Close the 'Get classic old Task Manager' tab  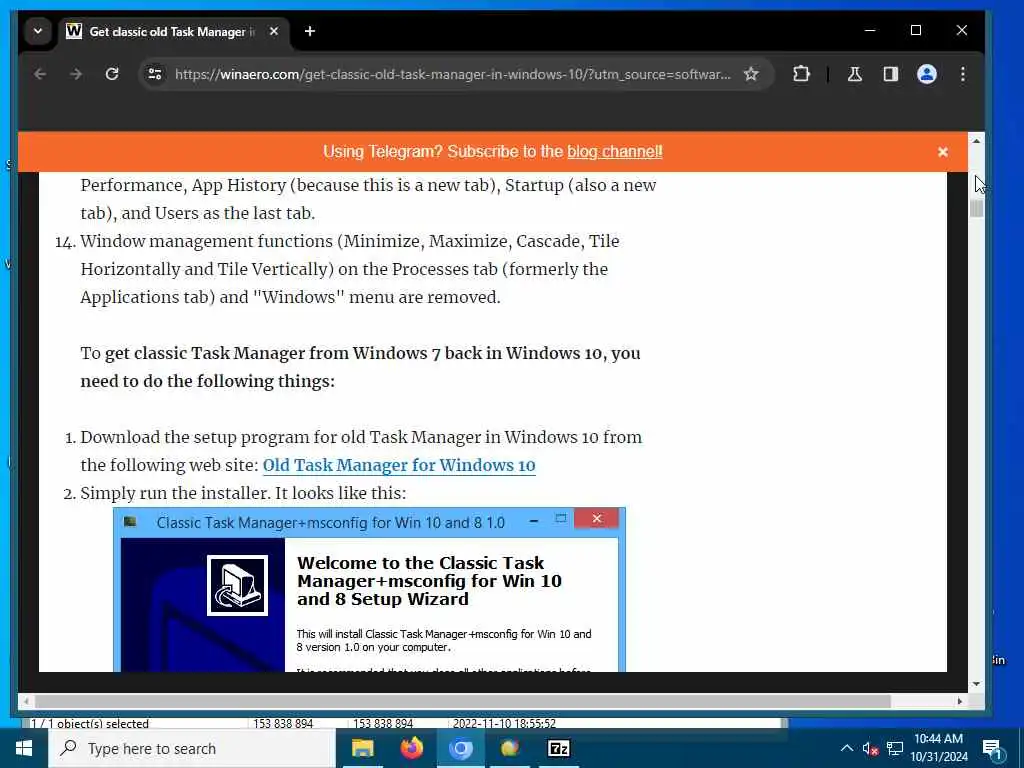click(274, 31)
